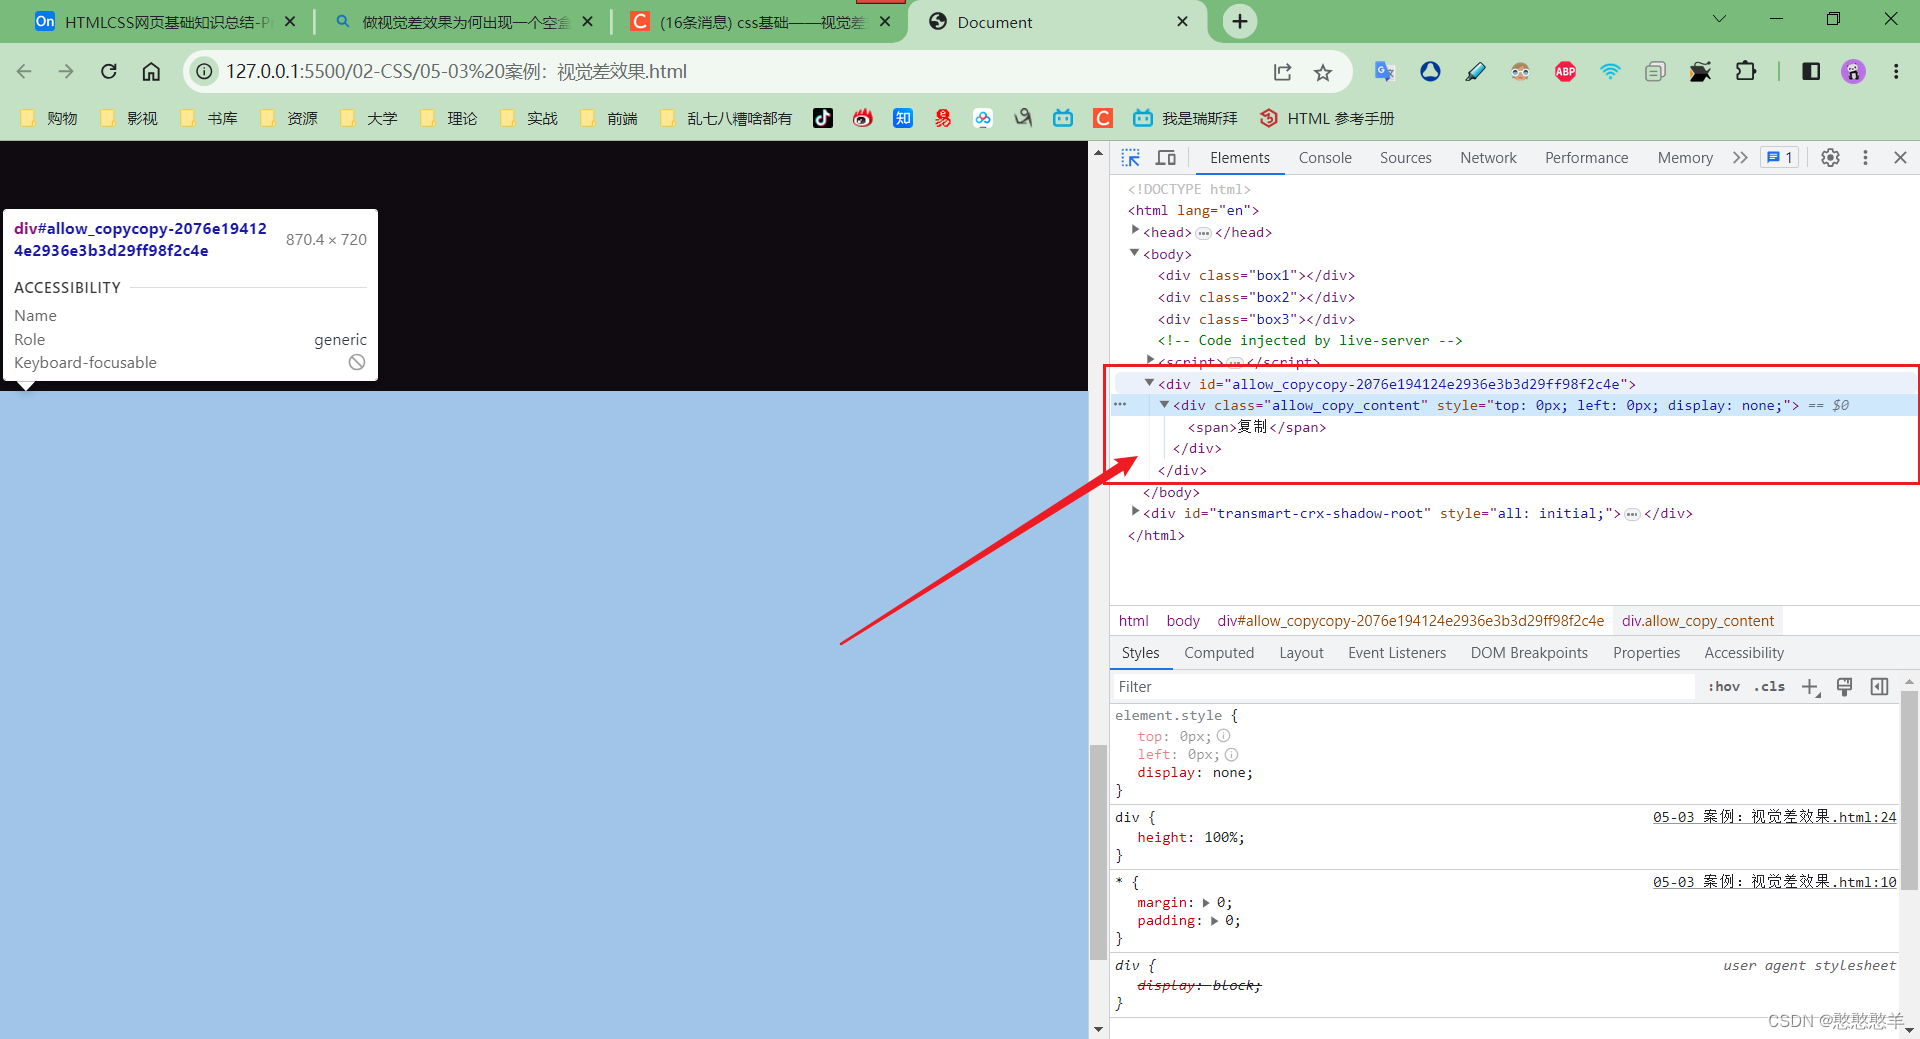
Task: Open the 购物 bookmarks folder
Action: pos(49,118)
